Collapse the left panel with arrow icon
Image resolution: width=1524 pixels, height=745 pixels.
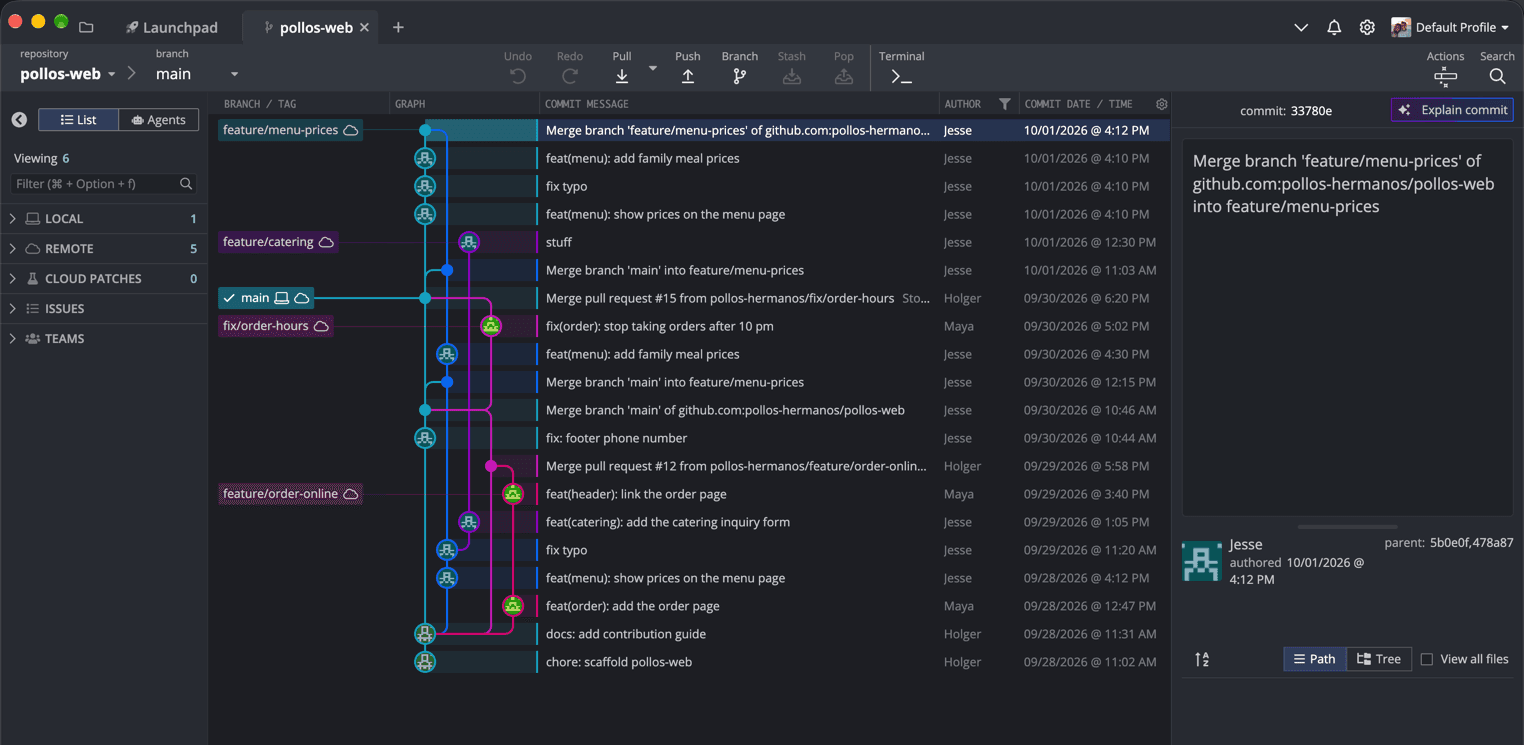(x=19, y=120)
